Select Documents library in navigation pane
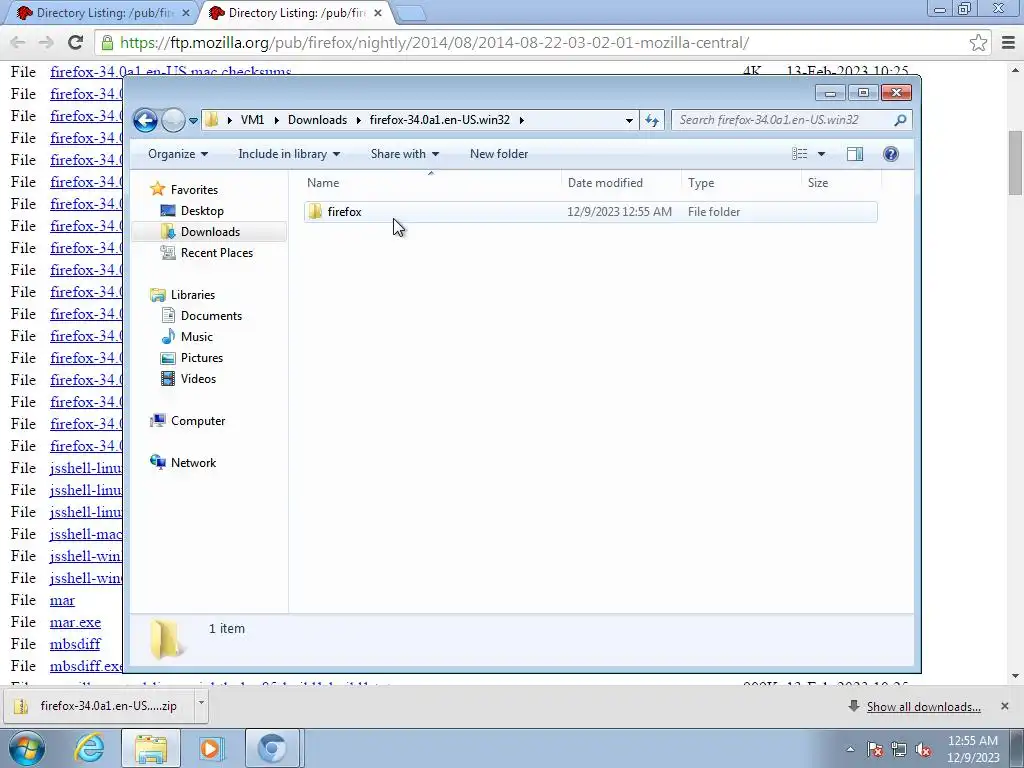This screenshot has width=1024, height=768. [x=211, y=316]
